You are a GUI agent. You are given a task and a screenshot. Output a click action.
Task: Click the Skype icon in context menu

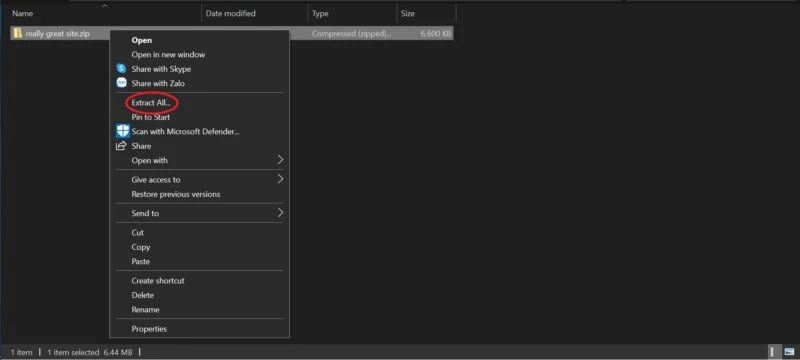click(121, 68)
